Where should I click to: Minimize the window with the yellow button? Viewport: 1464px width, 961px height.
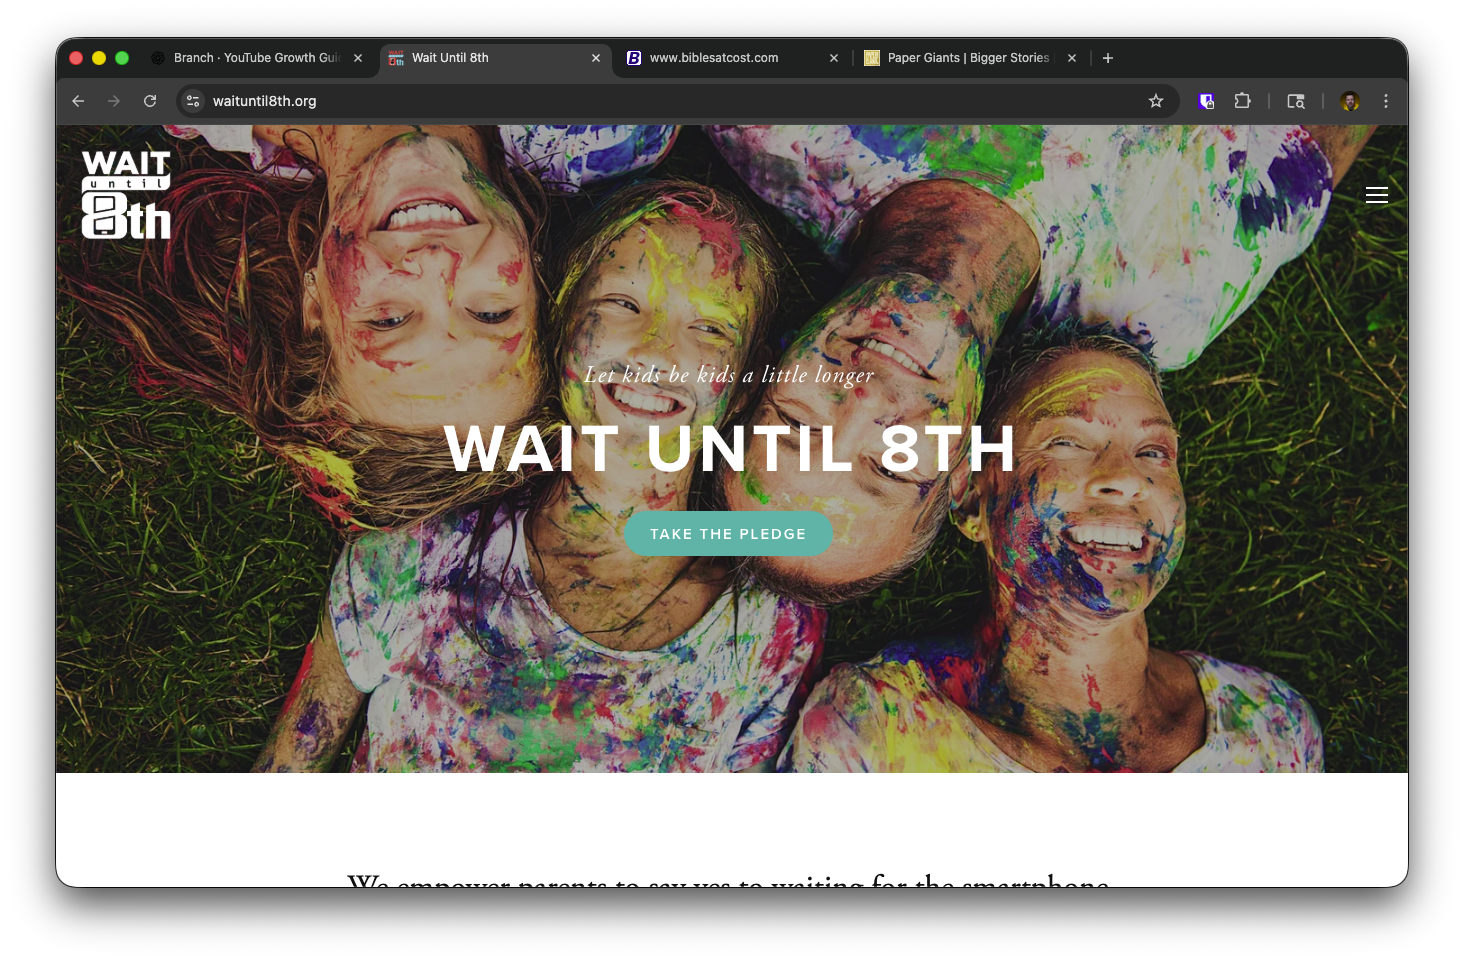pos(99,58)
